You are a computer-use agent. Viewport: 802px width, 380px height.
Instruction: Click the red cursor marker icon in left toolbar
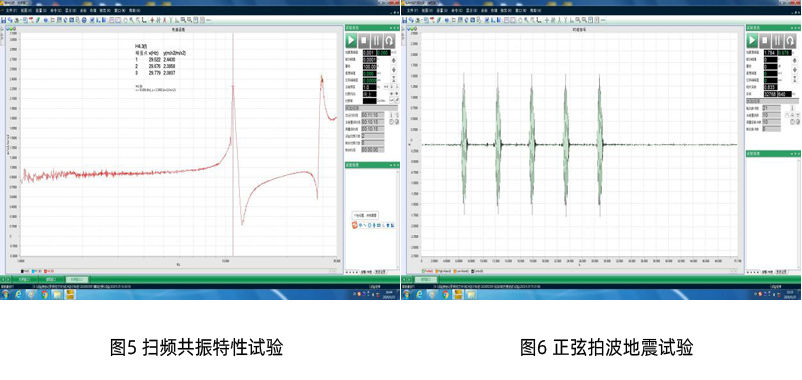pyautogui.click(x=152, y=20)
